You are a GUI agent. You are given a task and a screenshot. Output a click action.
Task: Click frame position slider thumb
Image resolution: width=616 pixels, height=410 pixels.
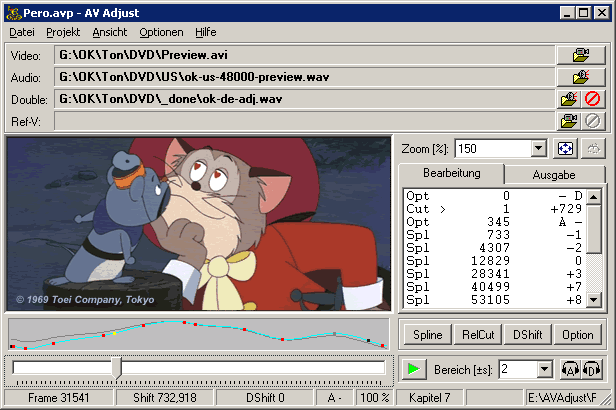tap(116, 368)
